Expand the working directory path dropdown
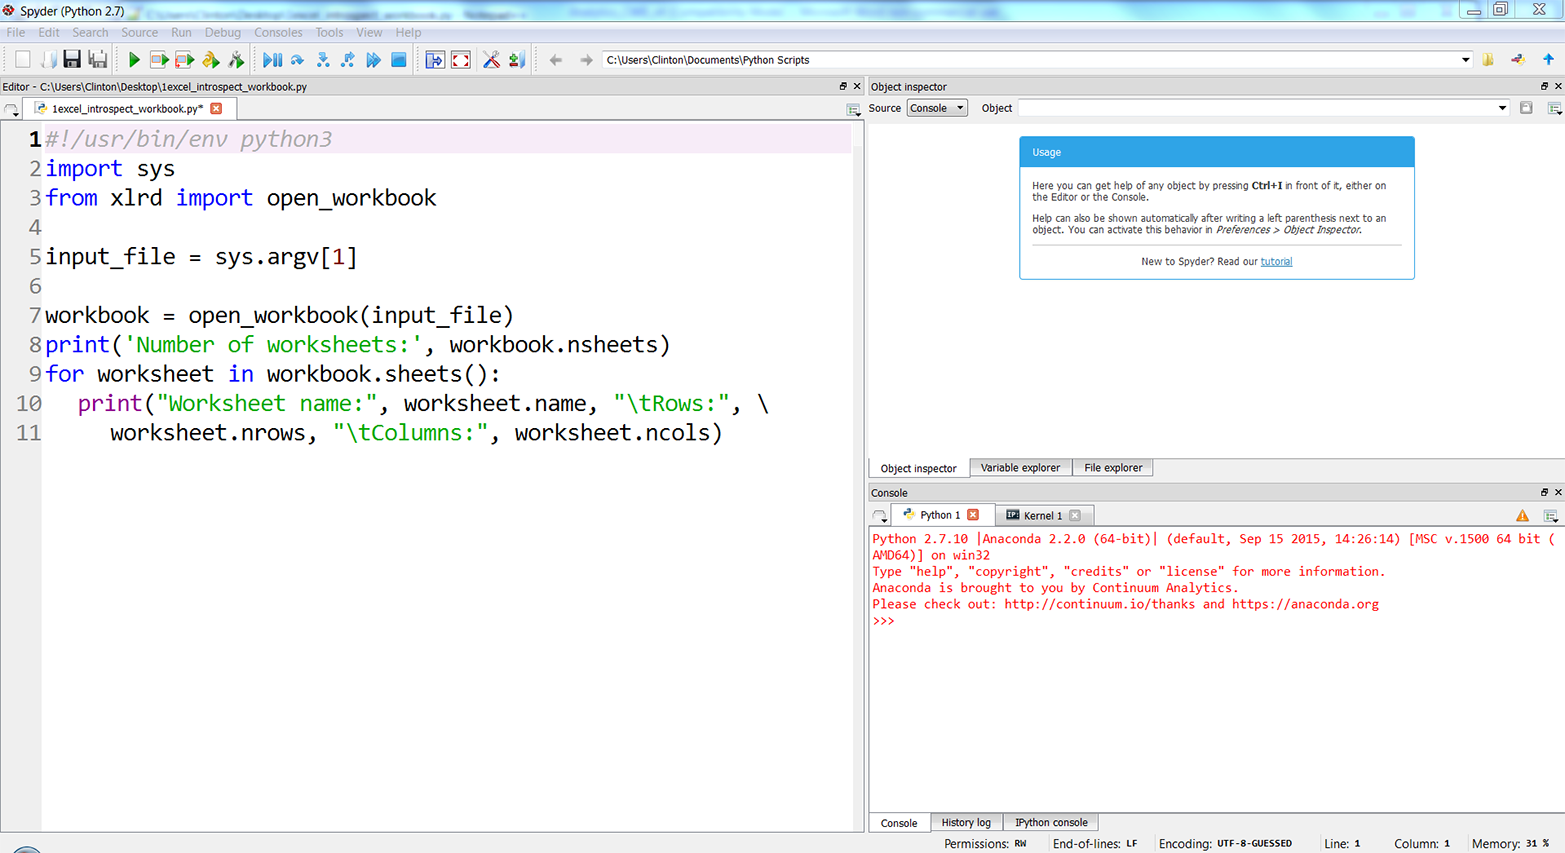 [x=1466, y=59]
